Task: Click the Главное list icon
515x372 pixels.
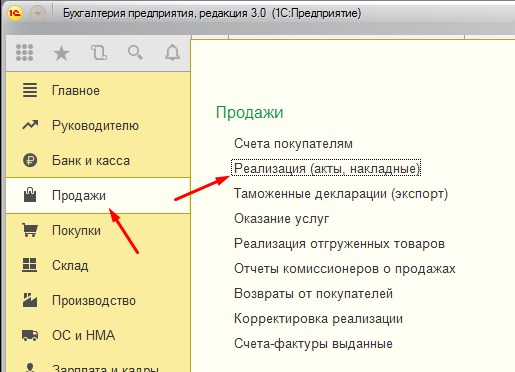Action: click(30, 90)
